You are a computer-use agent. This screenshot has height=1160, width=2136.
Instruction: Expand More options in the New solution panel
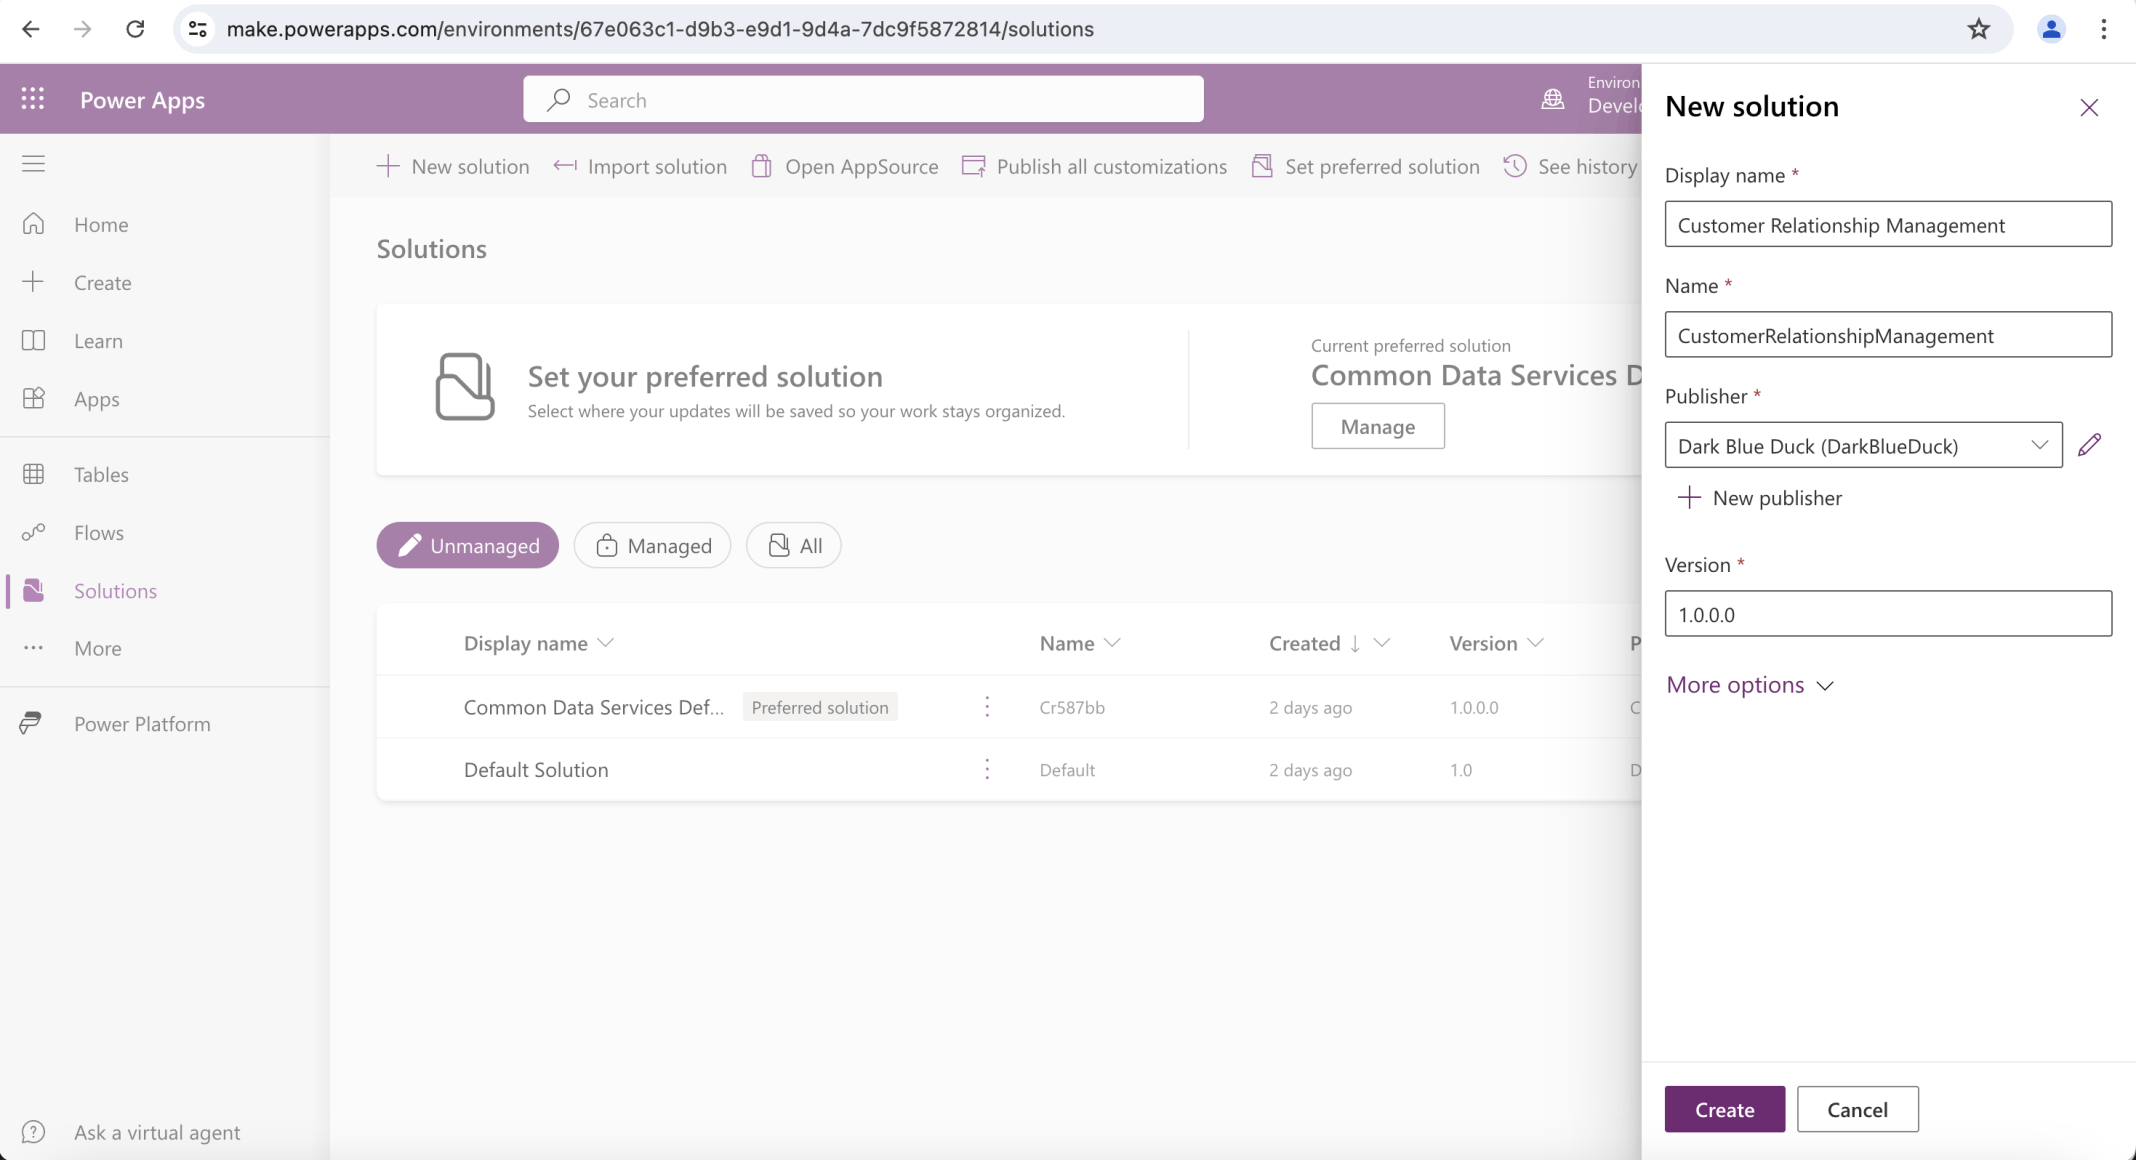[x=1749, y=684]
